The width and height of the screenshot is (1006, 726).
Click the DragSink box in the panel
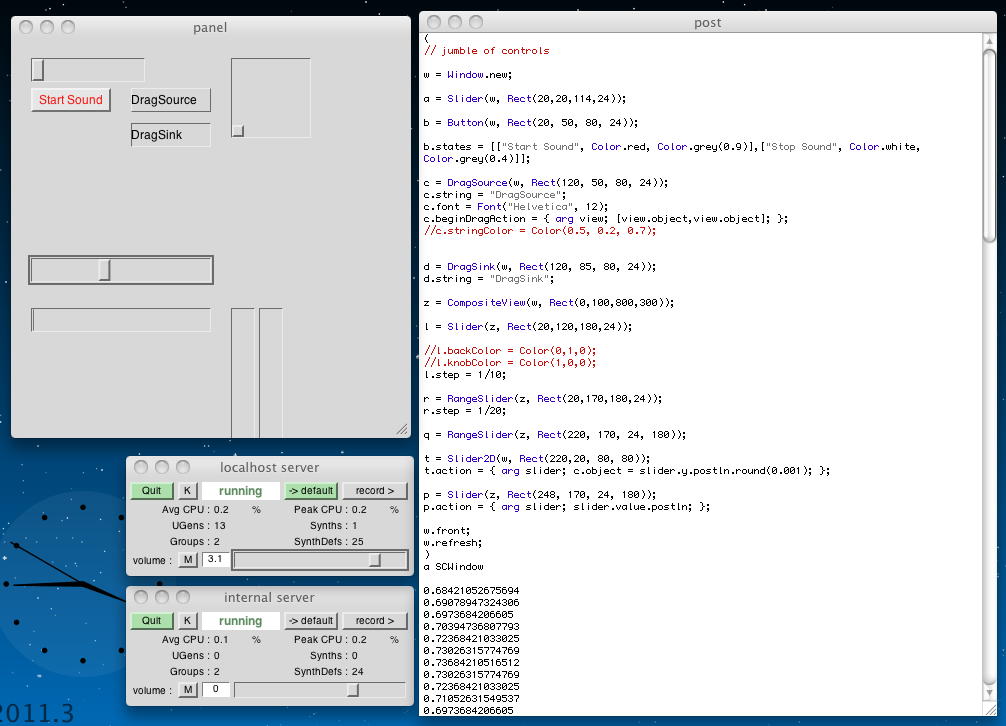coord(170,135)
